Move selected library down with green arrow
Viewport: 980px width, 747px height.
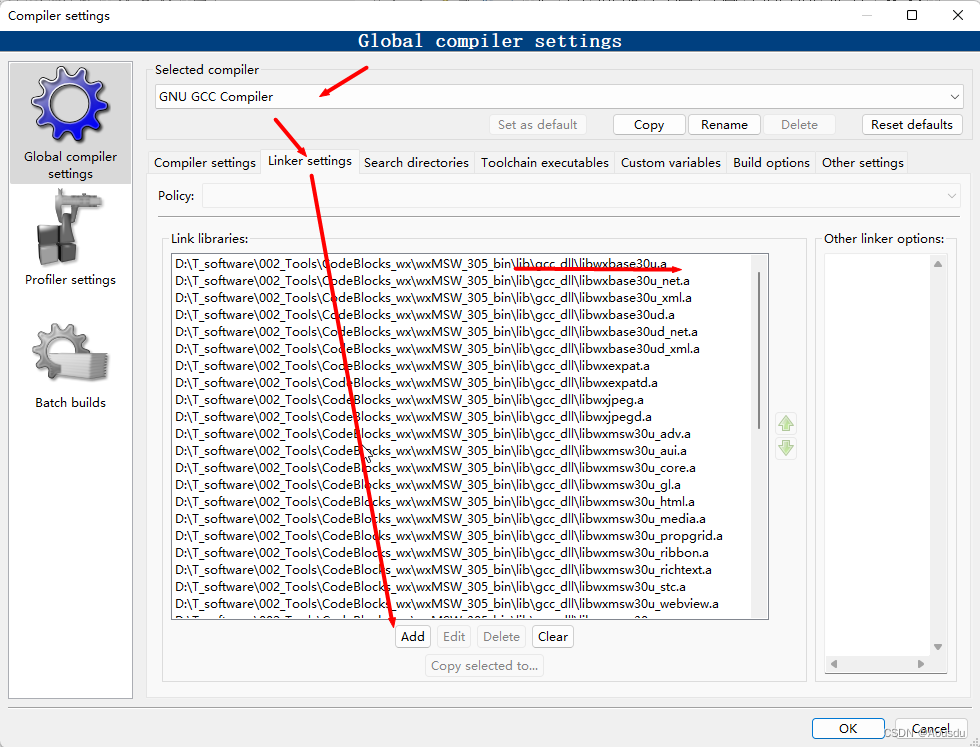pyautogui.click(x=786, y=448)
